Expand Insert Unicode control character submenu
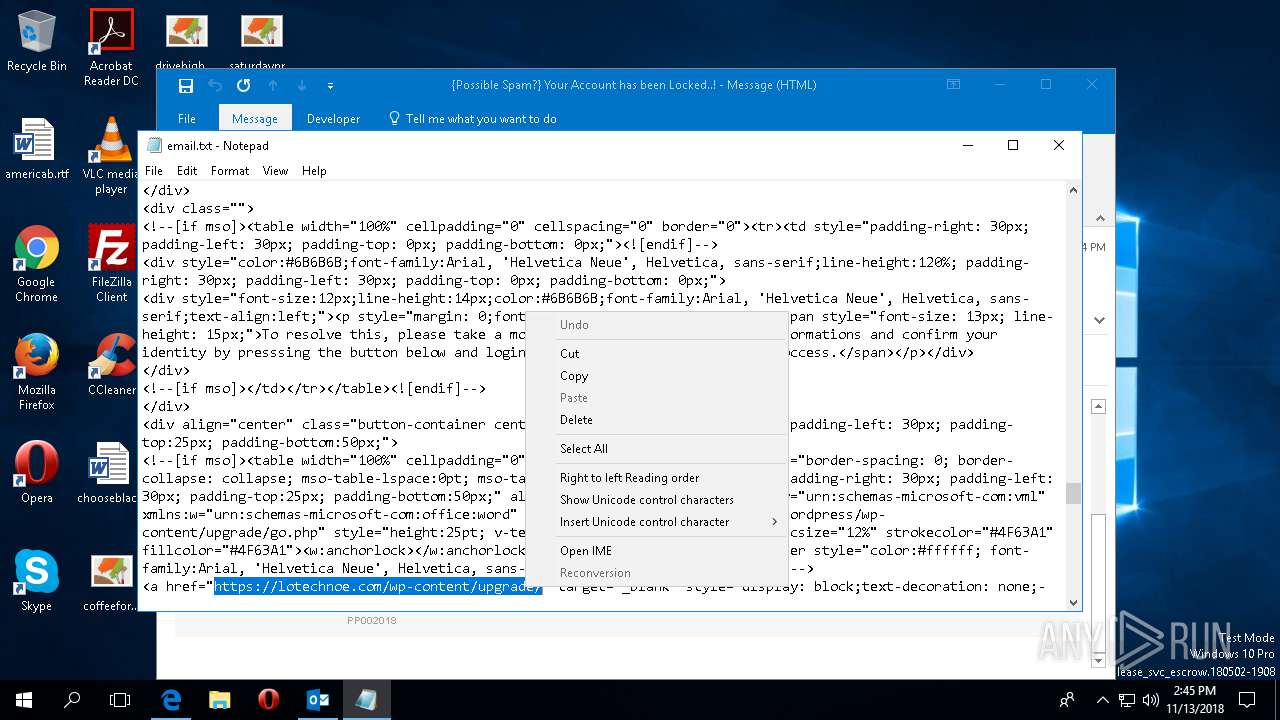Viewport: 1280px width, 720px height. pos(656,521)
